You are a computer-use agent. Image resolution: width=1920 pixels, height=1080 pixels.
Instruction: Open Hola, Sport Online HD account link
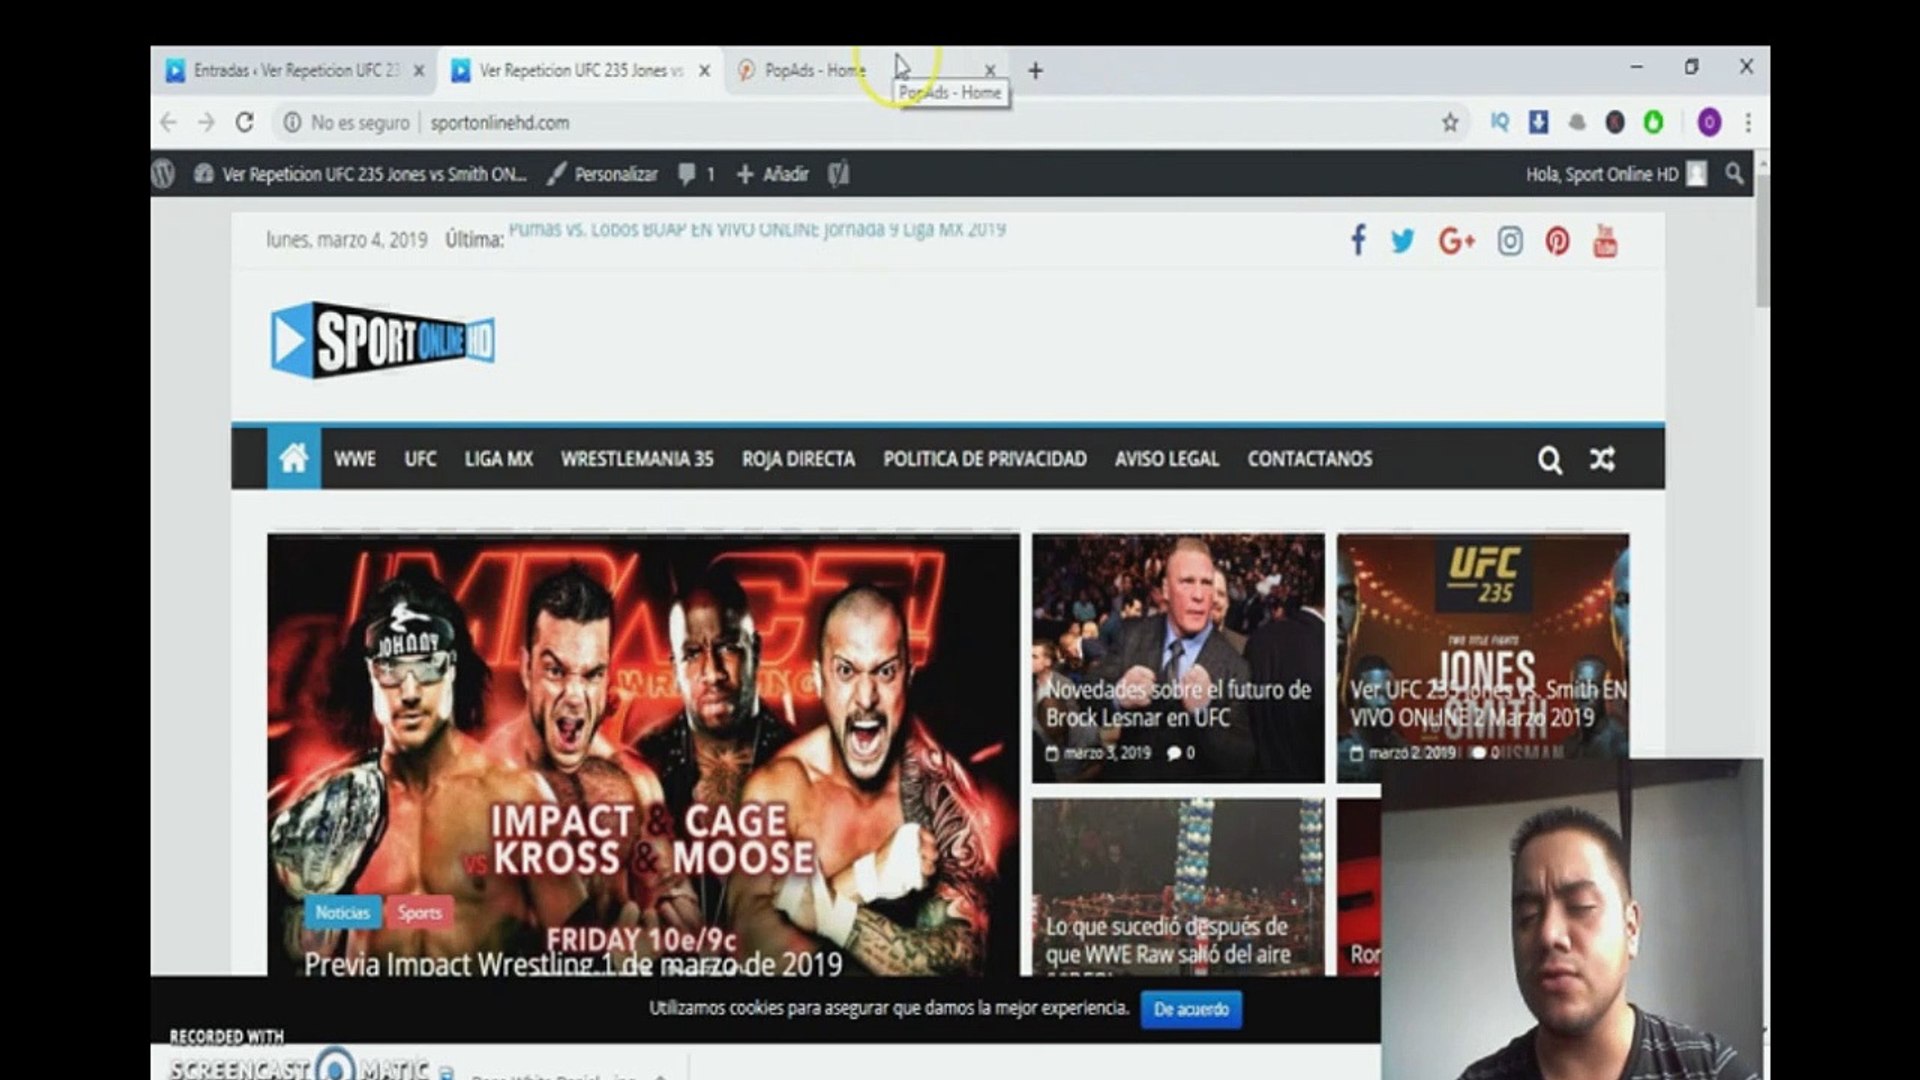pyautogui.click(x=1616, y=174)
